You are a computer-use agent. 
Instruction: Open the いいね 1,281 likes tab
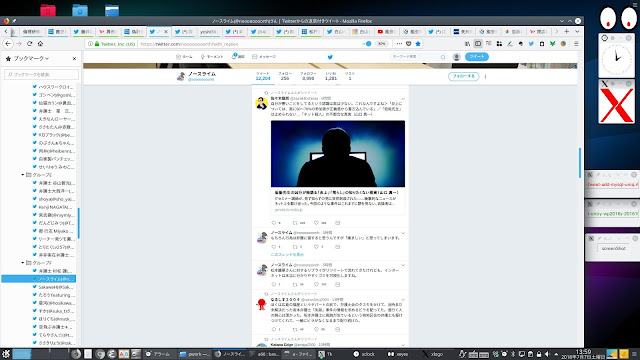pos(331,76)
